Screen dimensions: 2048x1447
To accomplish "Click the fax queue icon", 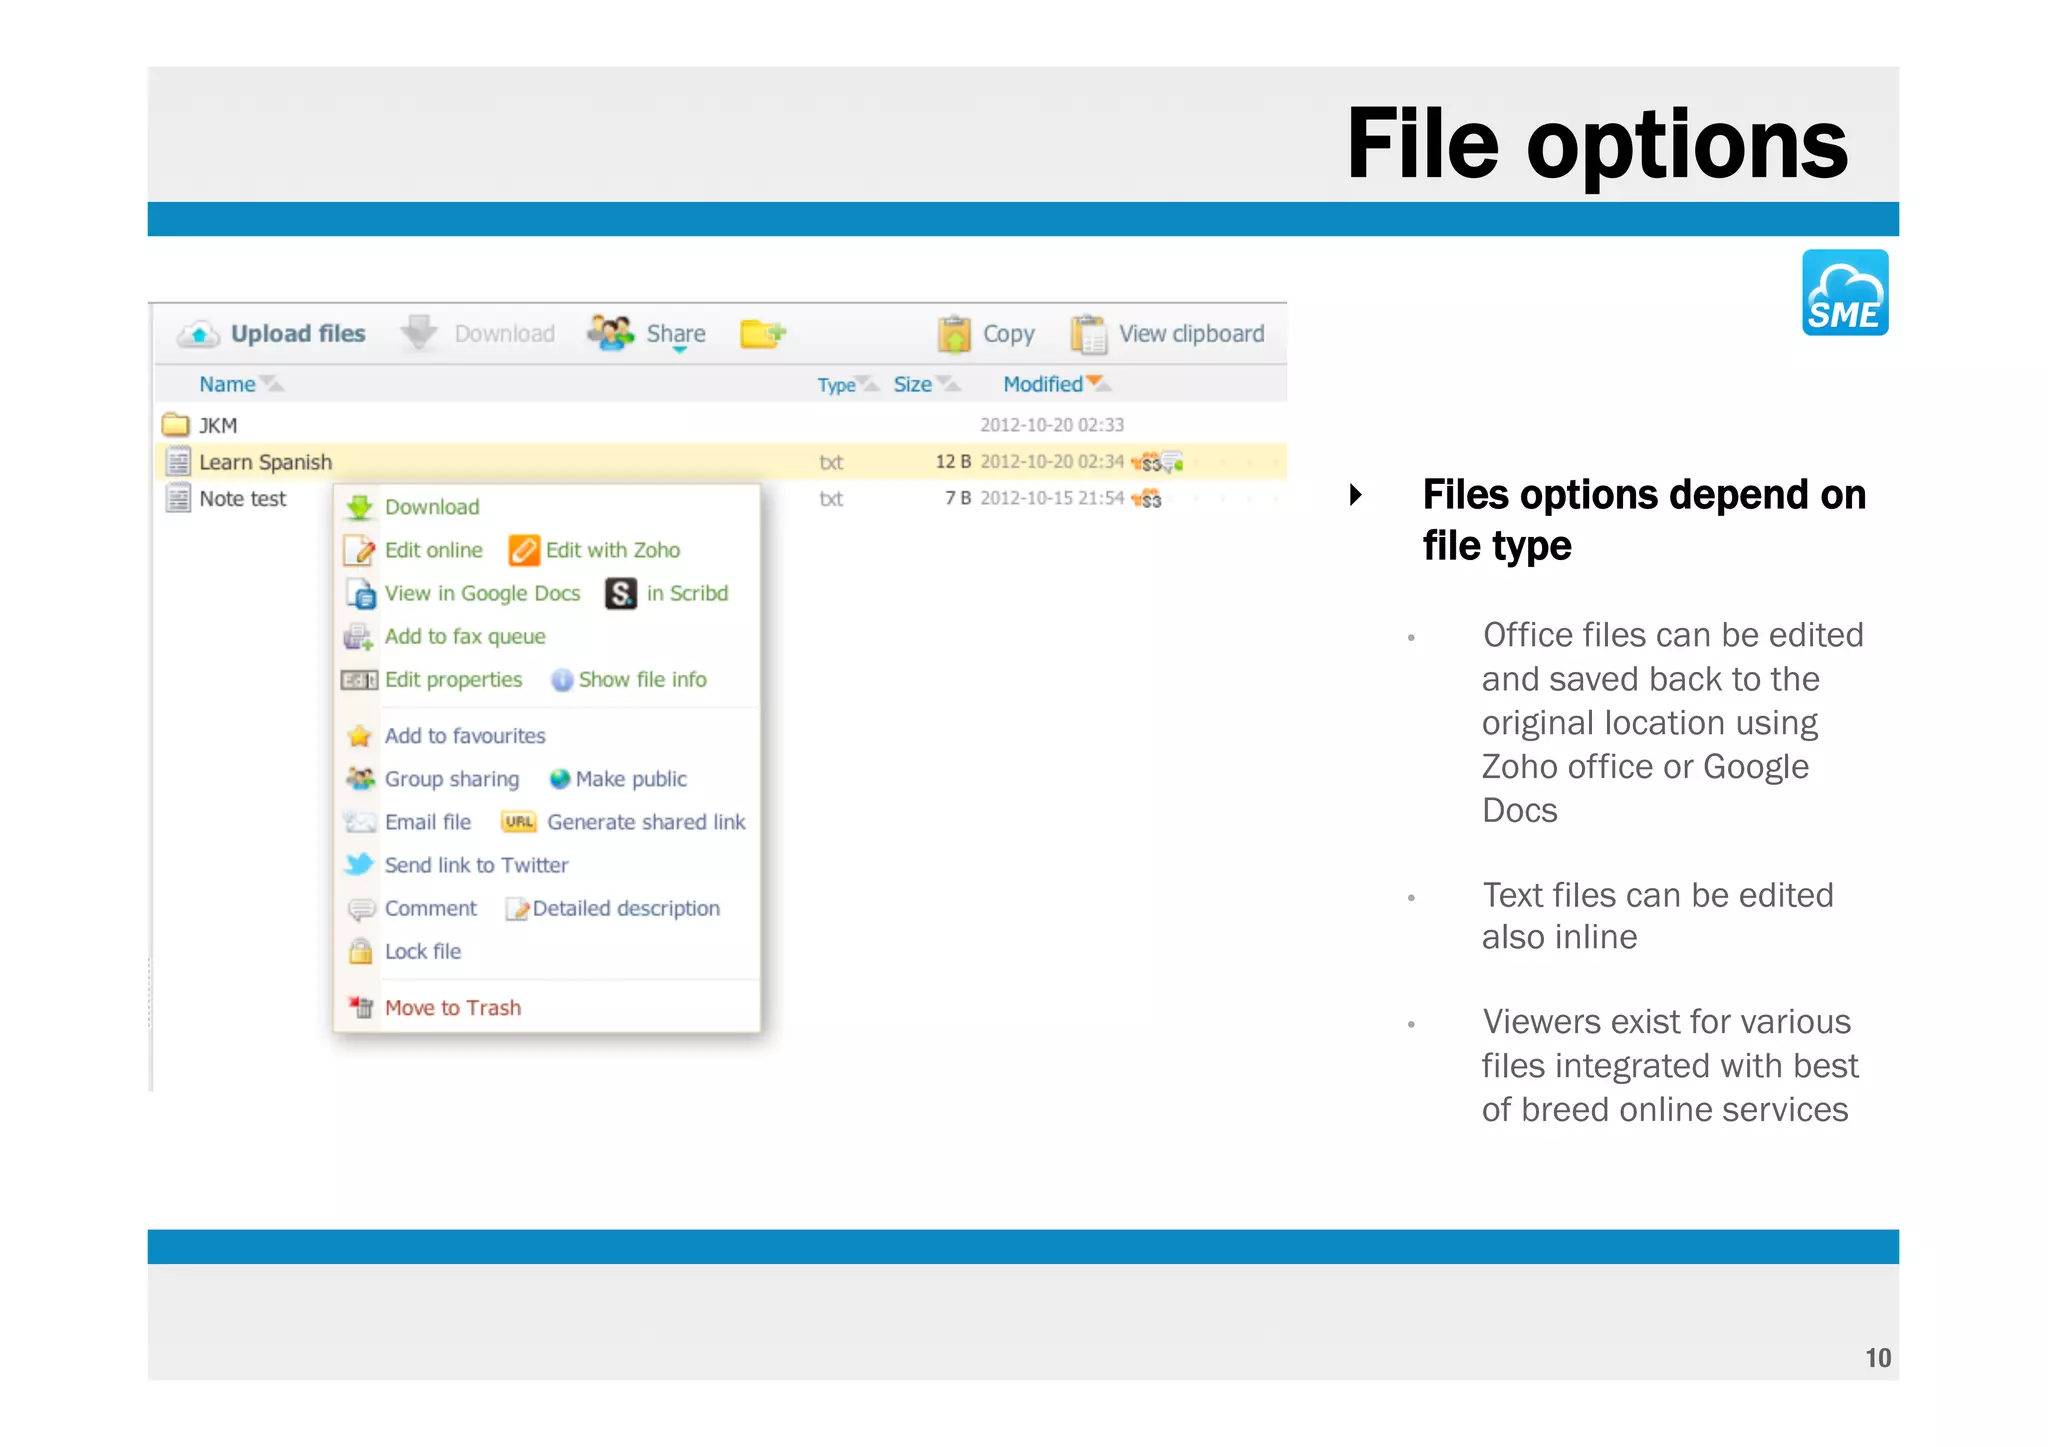I will click(x=359, y=637).
